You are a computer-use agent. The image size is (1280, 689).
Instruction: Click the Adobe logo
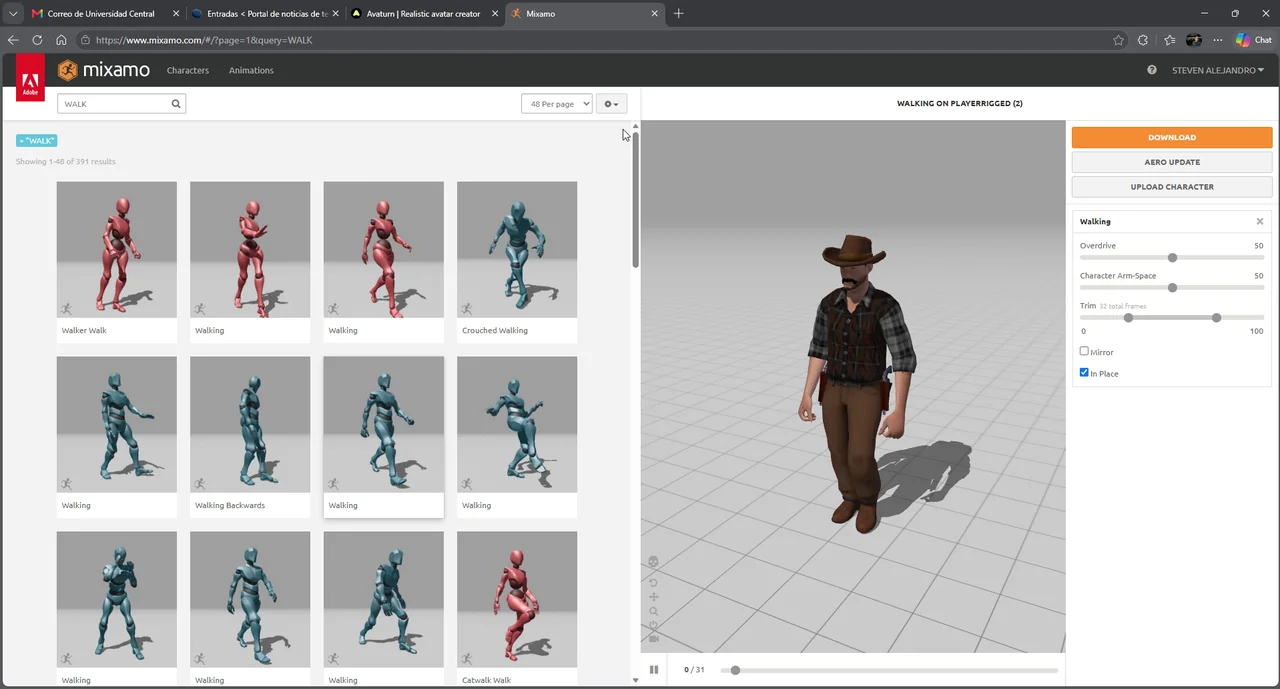[x=30, y=78]
